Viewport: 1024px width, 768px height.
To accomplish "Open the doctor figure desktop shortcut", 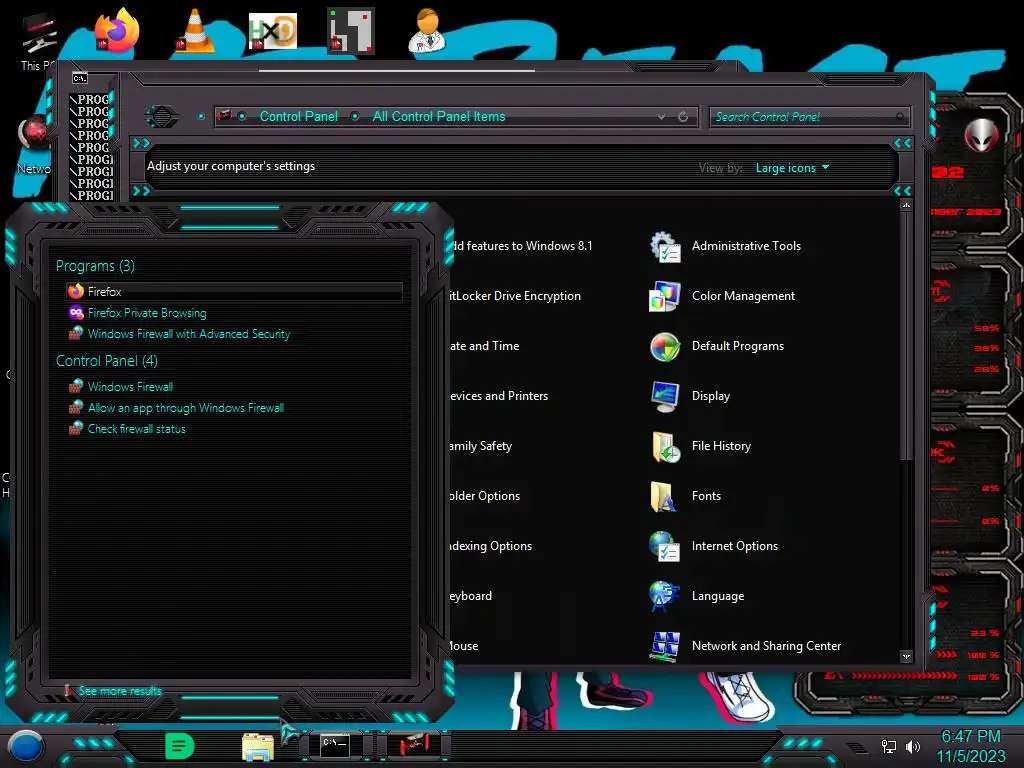I will [x=427, y=30].
